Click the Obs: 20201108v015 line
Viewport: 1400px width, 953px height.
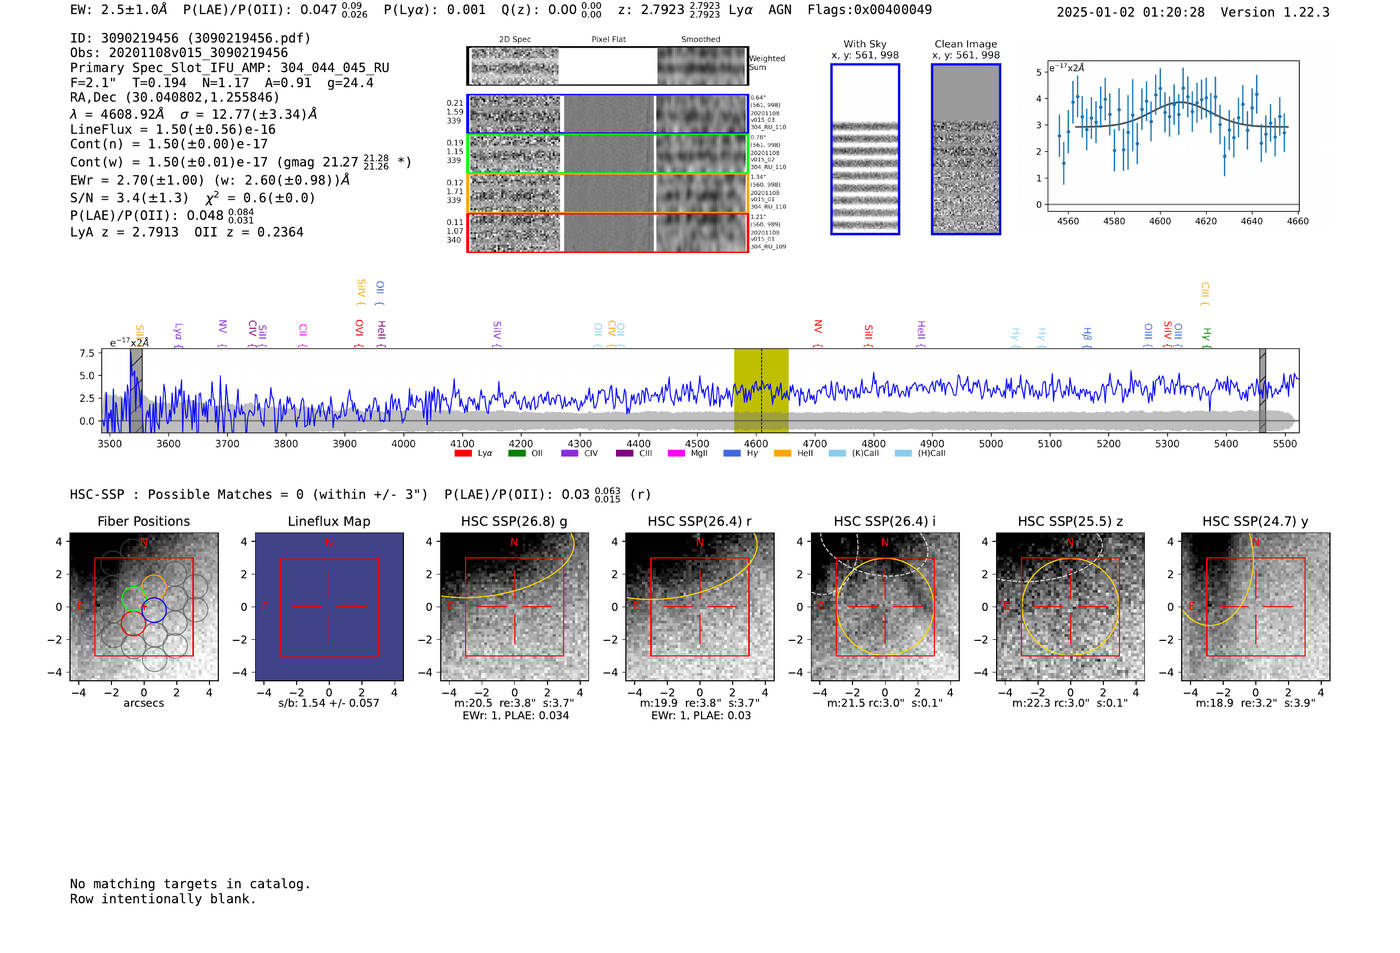(179, 53)
